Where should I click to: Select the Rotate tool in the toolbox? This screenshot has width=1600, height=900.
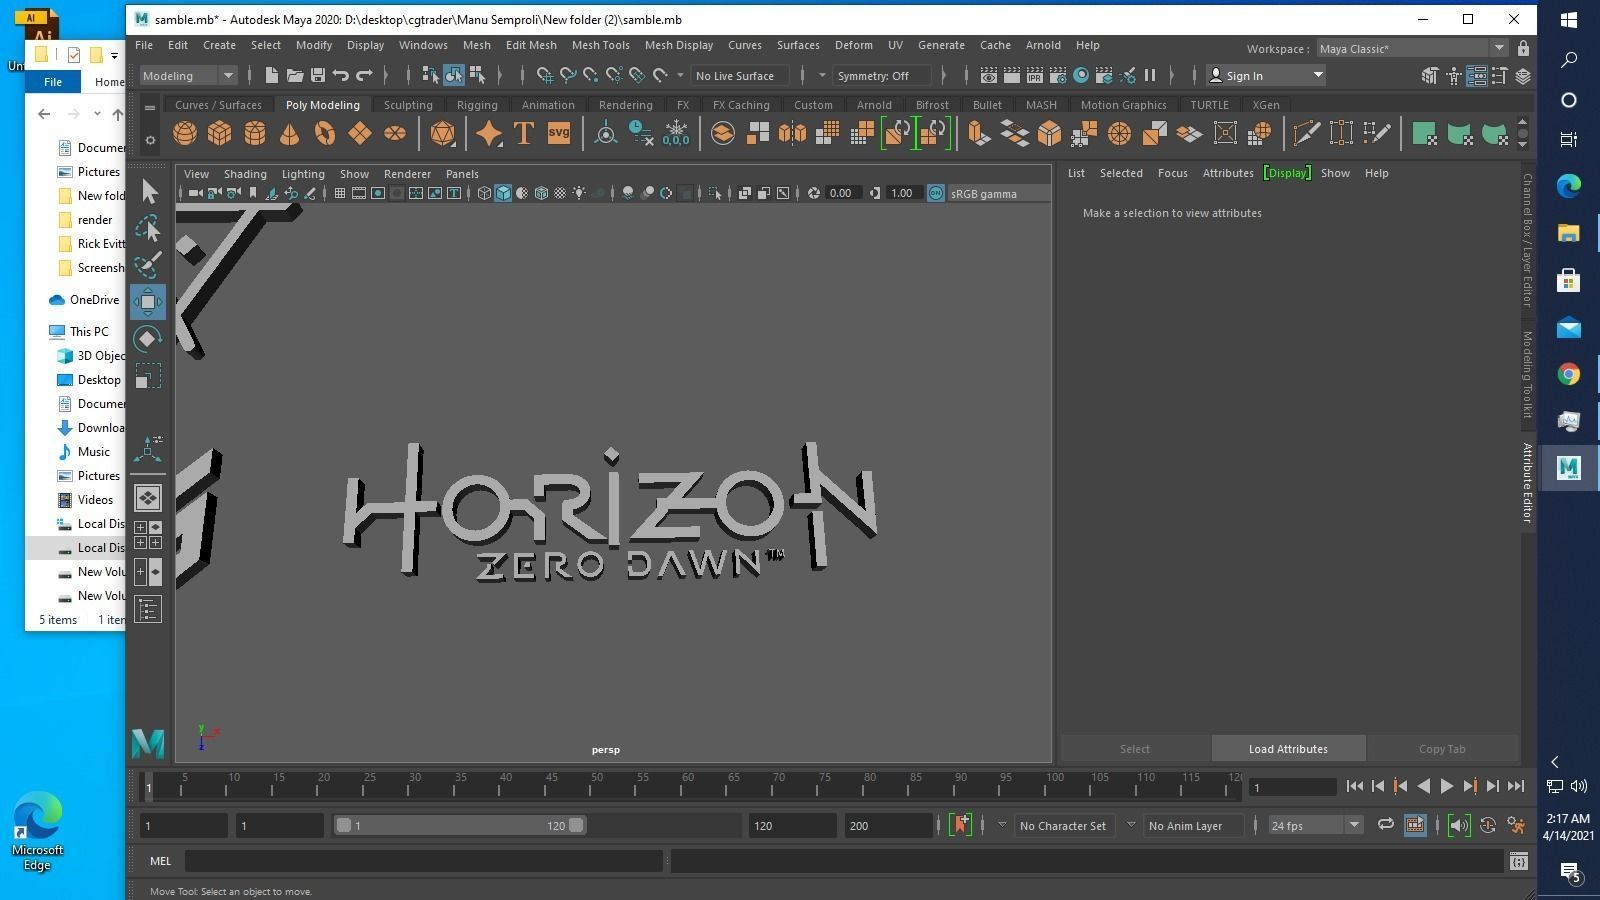pyautogui.click(x=148, y=339)
